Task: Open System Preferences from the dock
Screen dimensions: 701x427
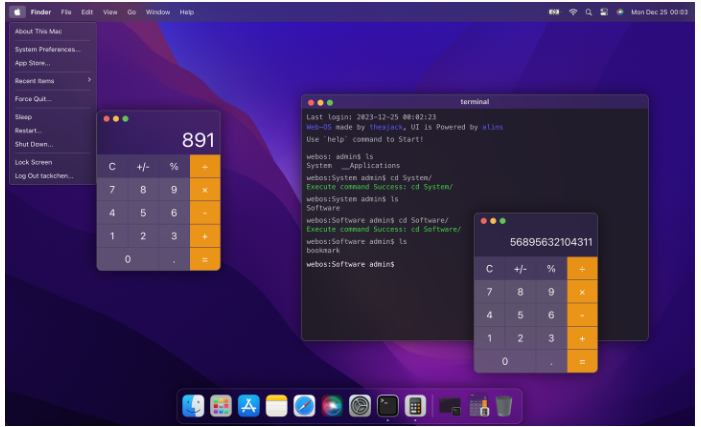Action: pos(360,405)
